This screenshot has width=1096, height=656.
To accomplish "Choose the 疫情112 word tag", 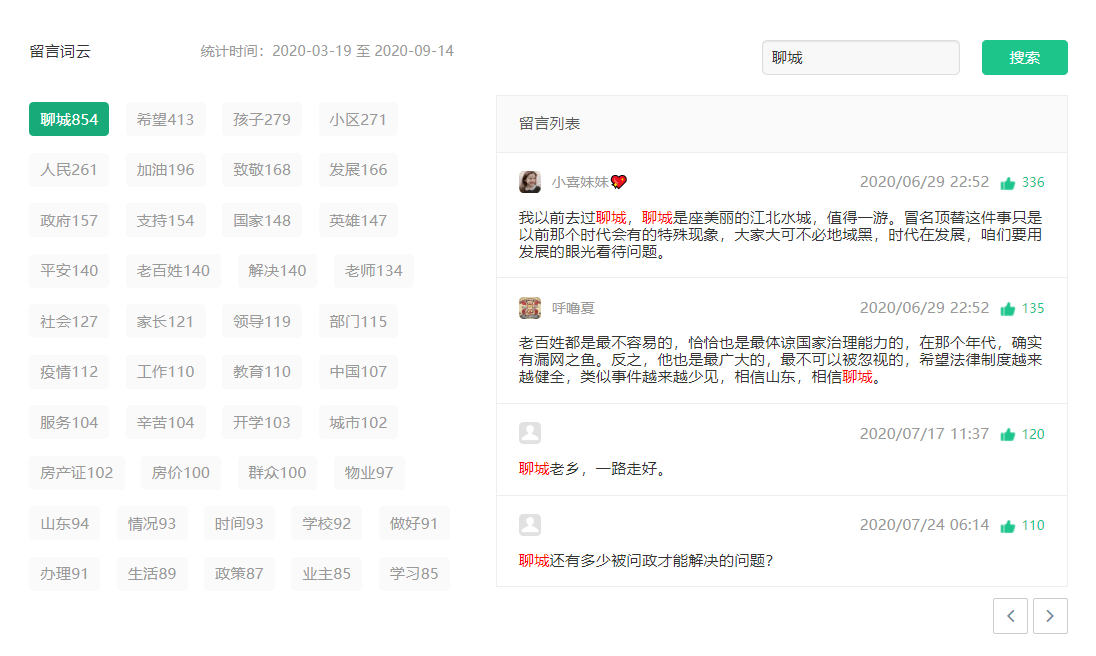I will 69,371.
